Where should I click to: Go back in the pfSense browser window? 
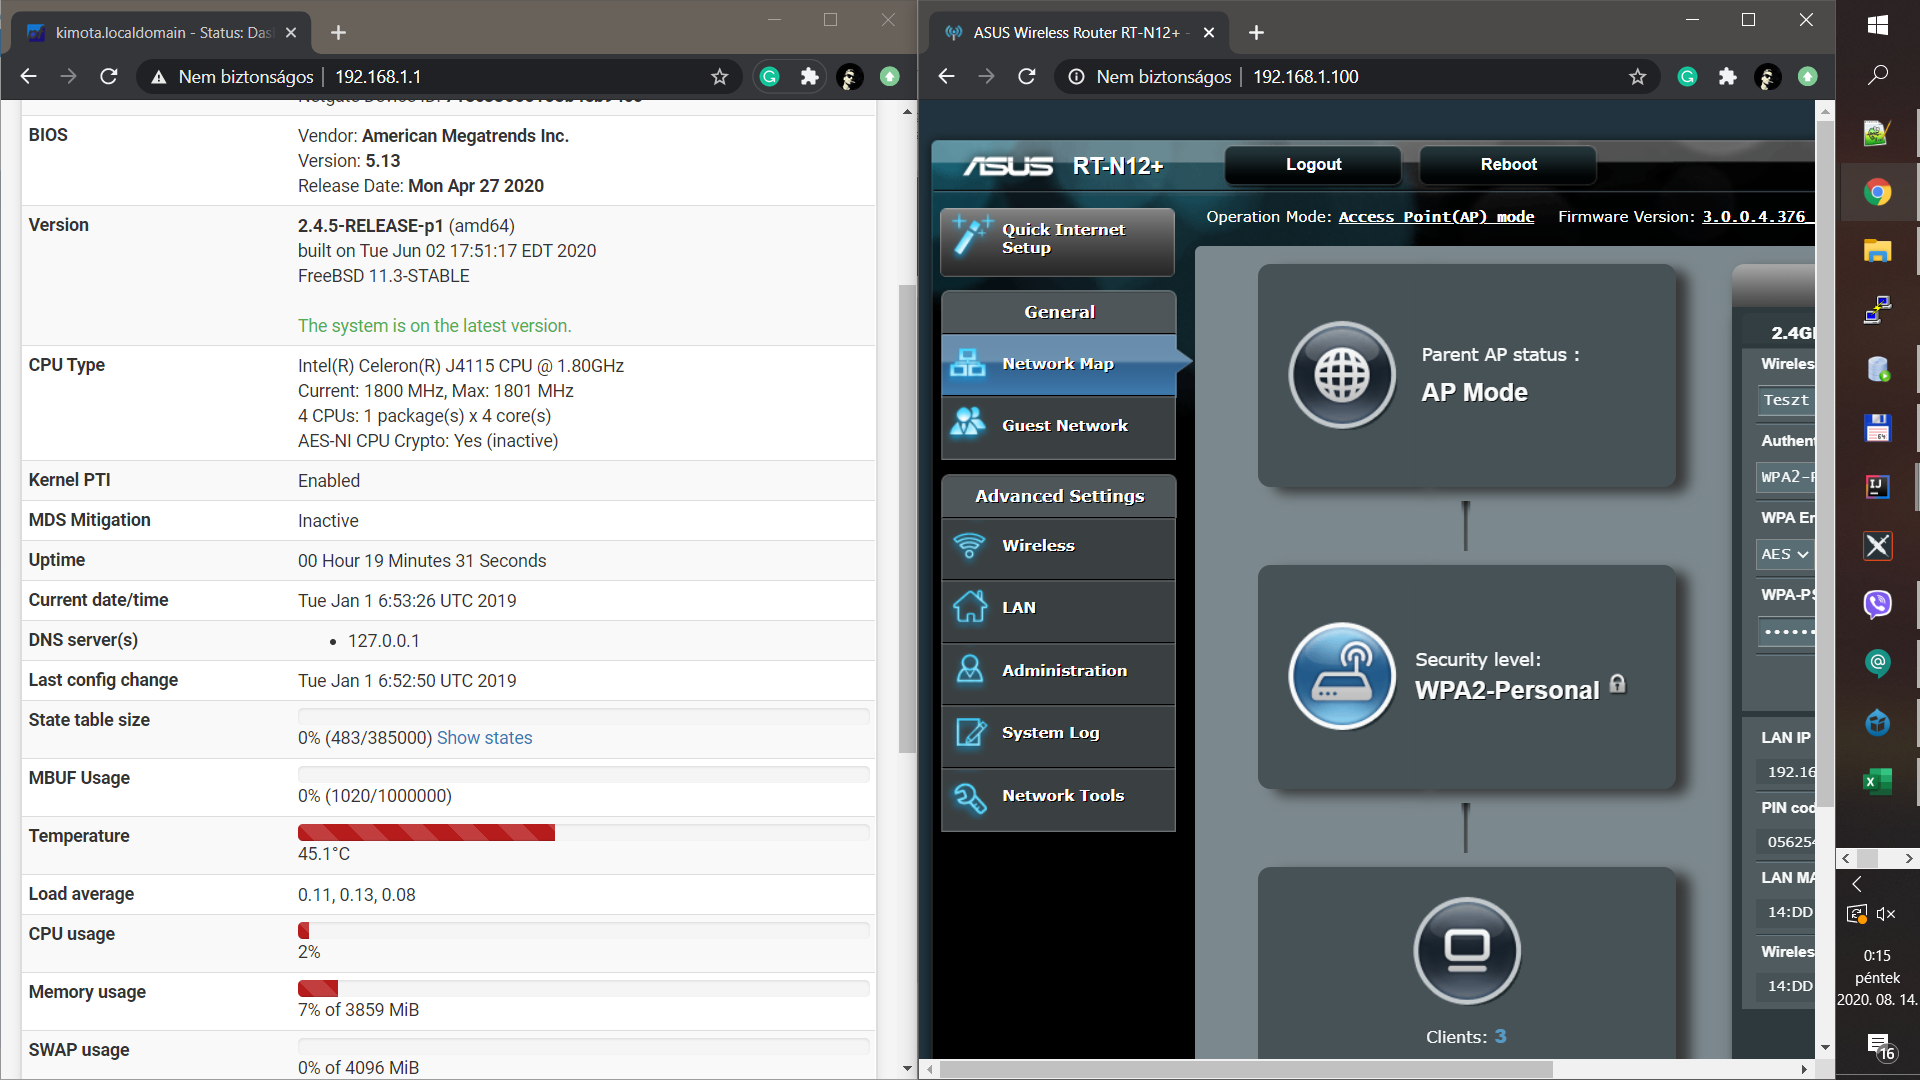[x=28, y=77]
